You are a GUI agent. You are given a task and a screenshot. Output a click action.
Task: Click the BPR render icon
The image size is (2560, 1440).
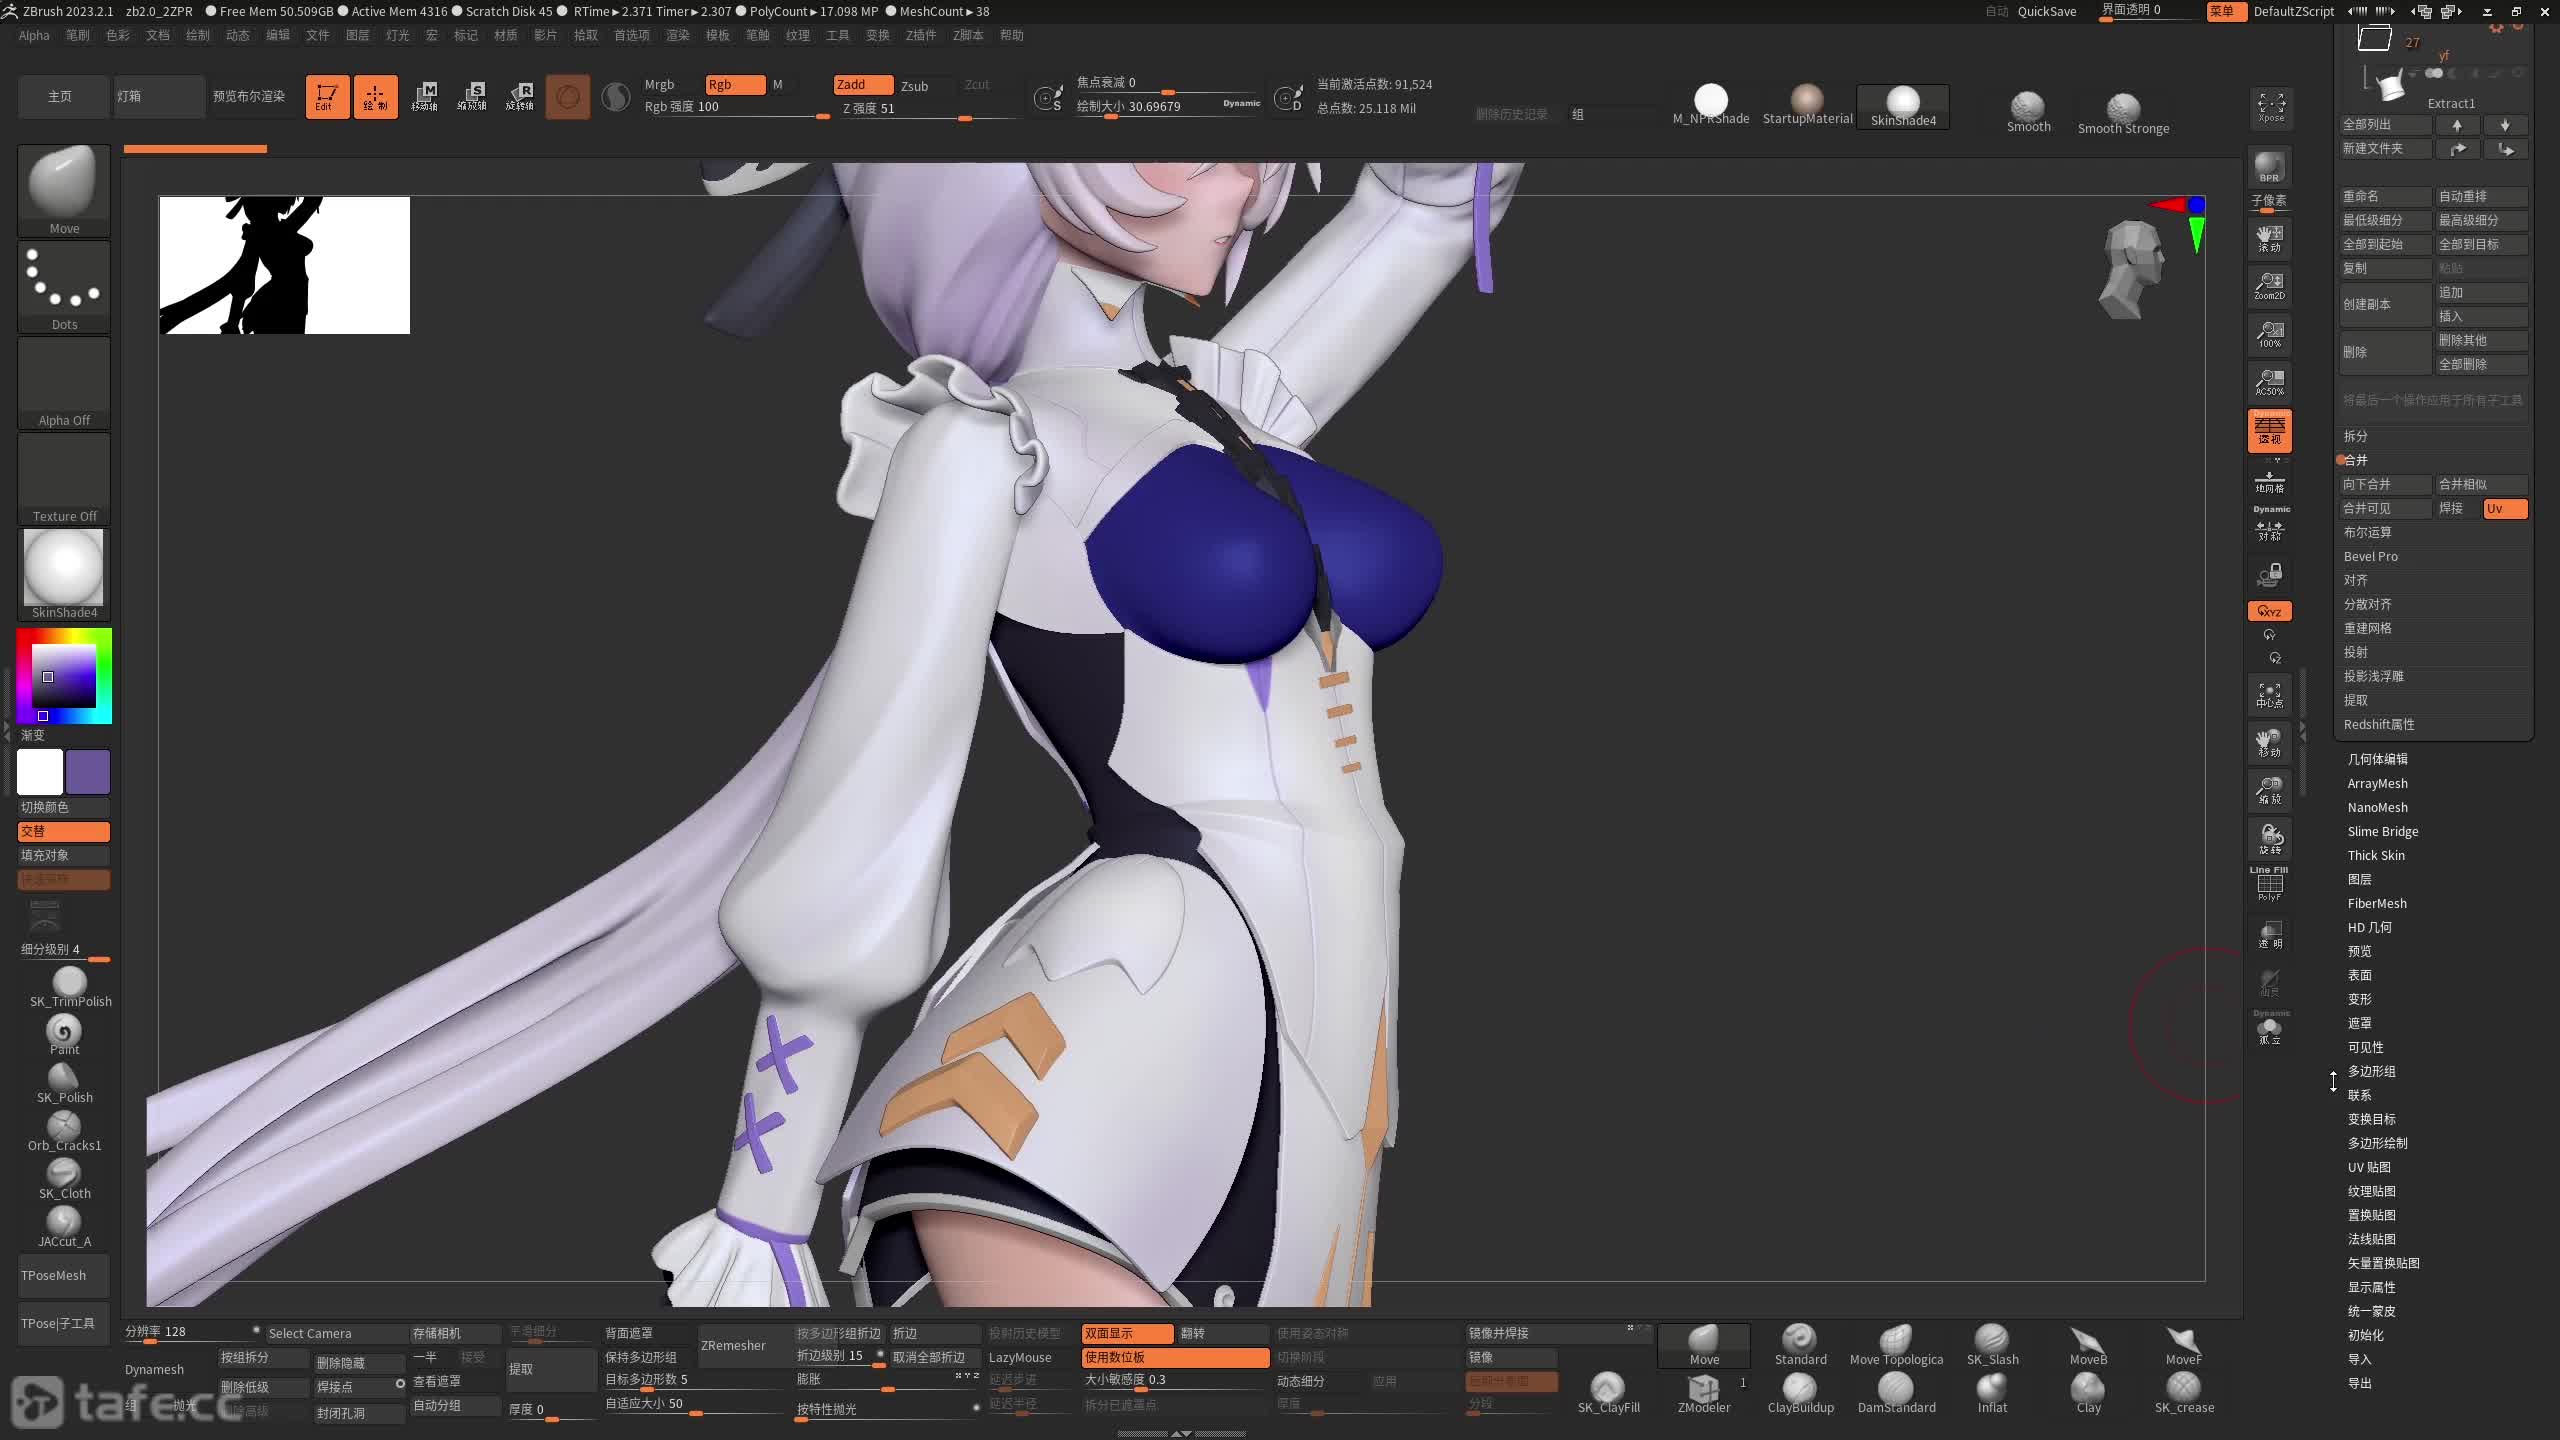tap(2269, 167)
